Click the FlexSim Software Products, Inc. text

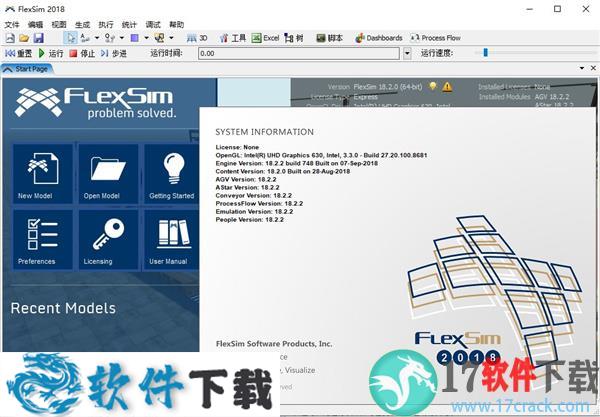coord(274,344)
